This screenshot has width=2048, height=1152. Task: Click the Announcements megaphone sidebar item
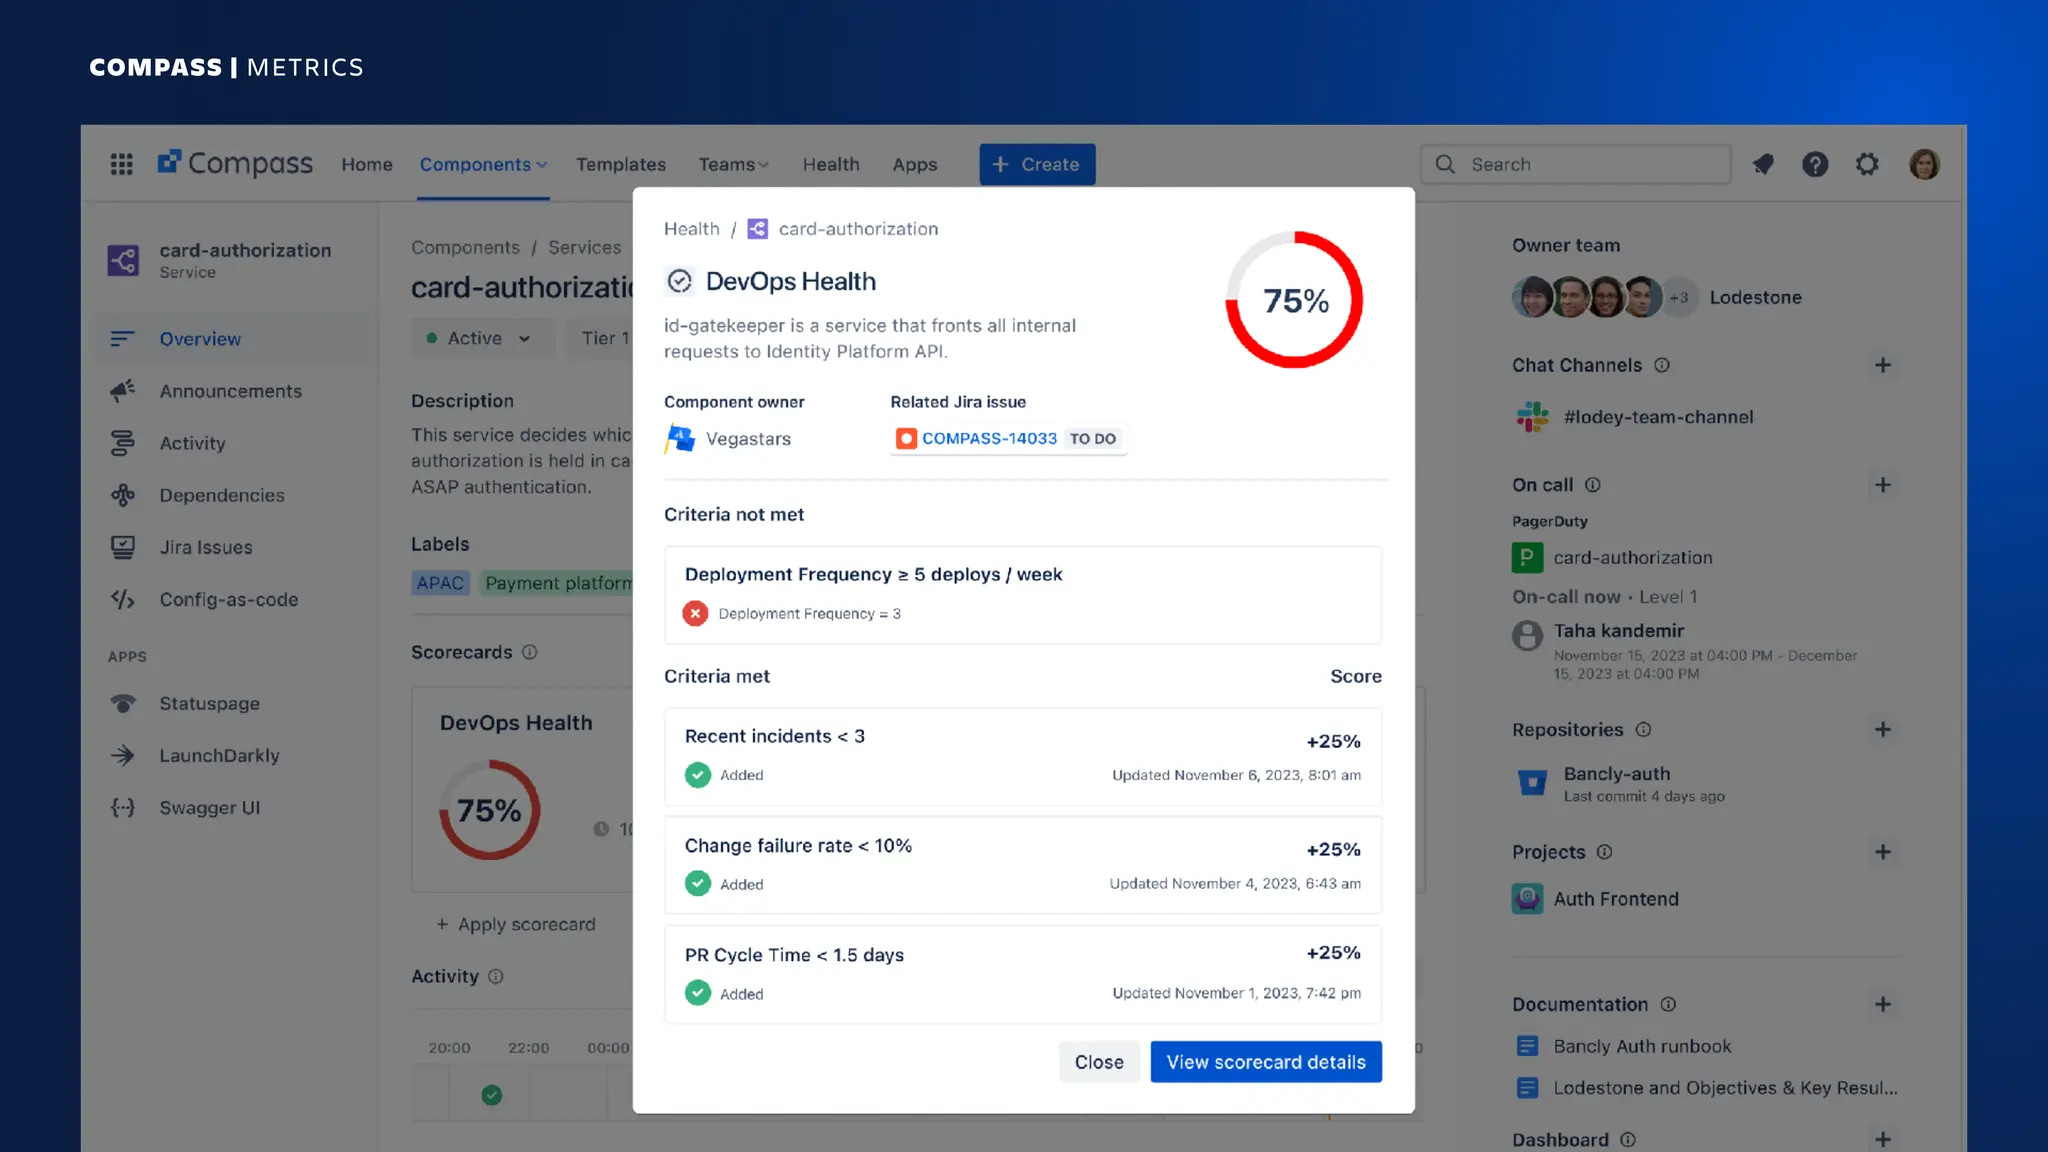click(230, 391)
